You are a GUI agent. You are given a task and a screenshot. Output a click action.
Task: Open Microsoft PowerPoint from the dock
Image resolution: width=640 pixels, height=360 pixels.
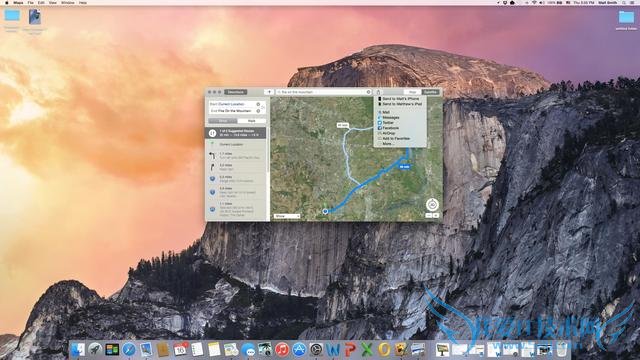point(350,349)
